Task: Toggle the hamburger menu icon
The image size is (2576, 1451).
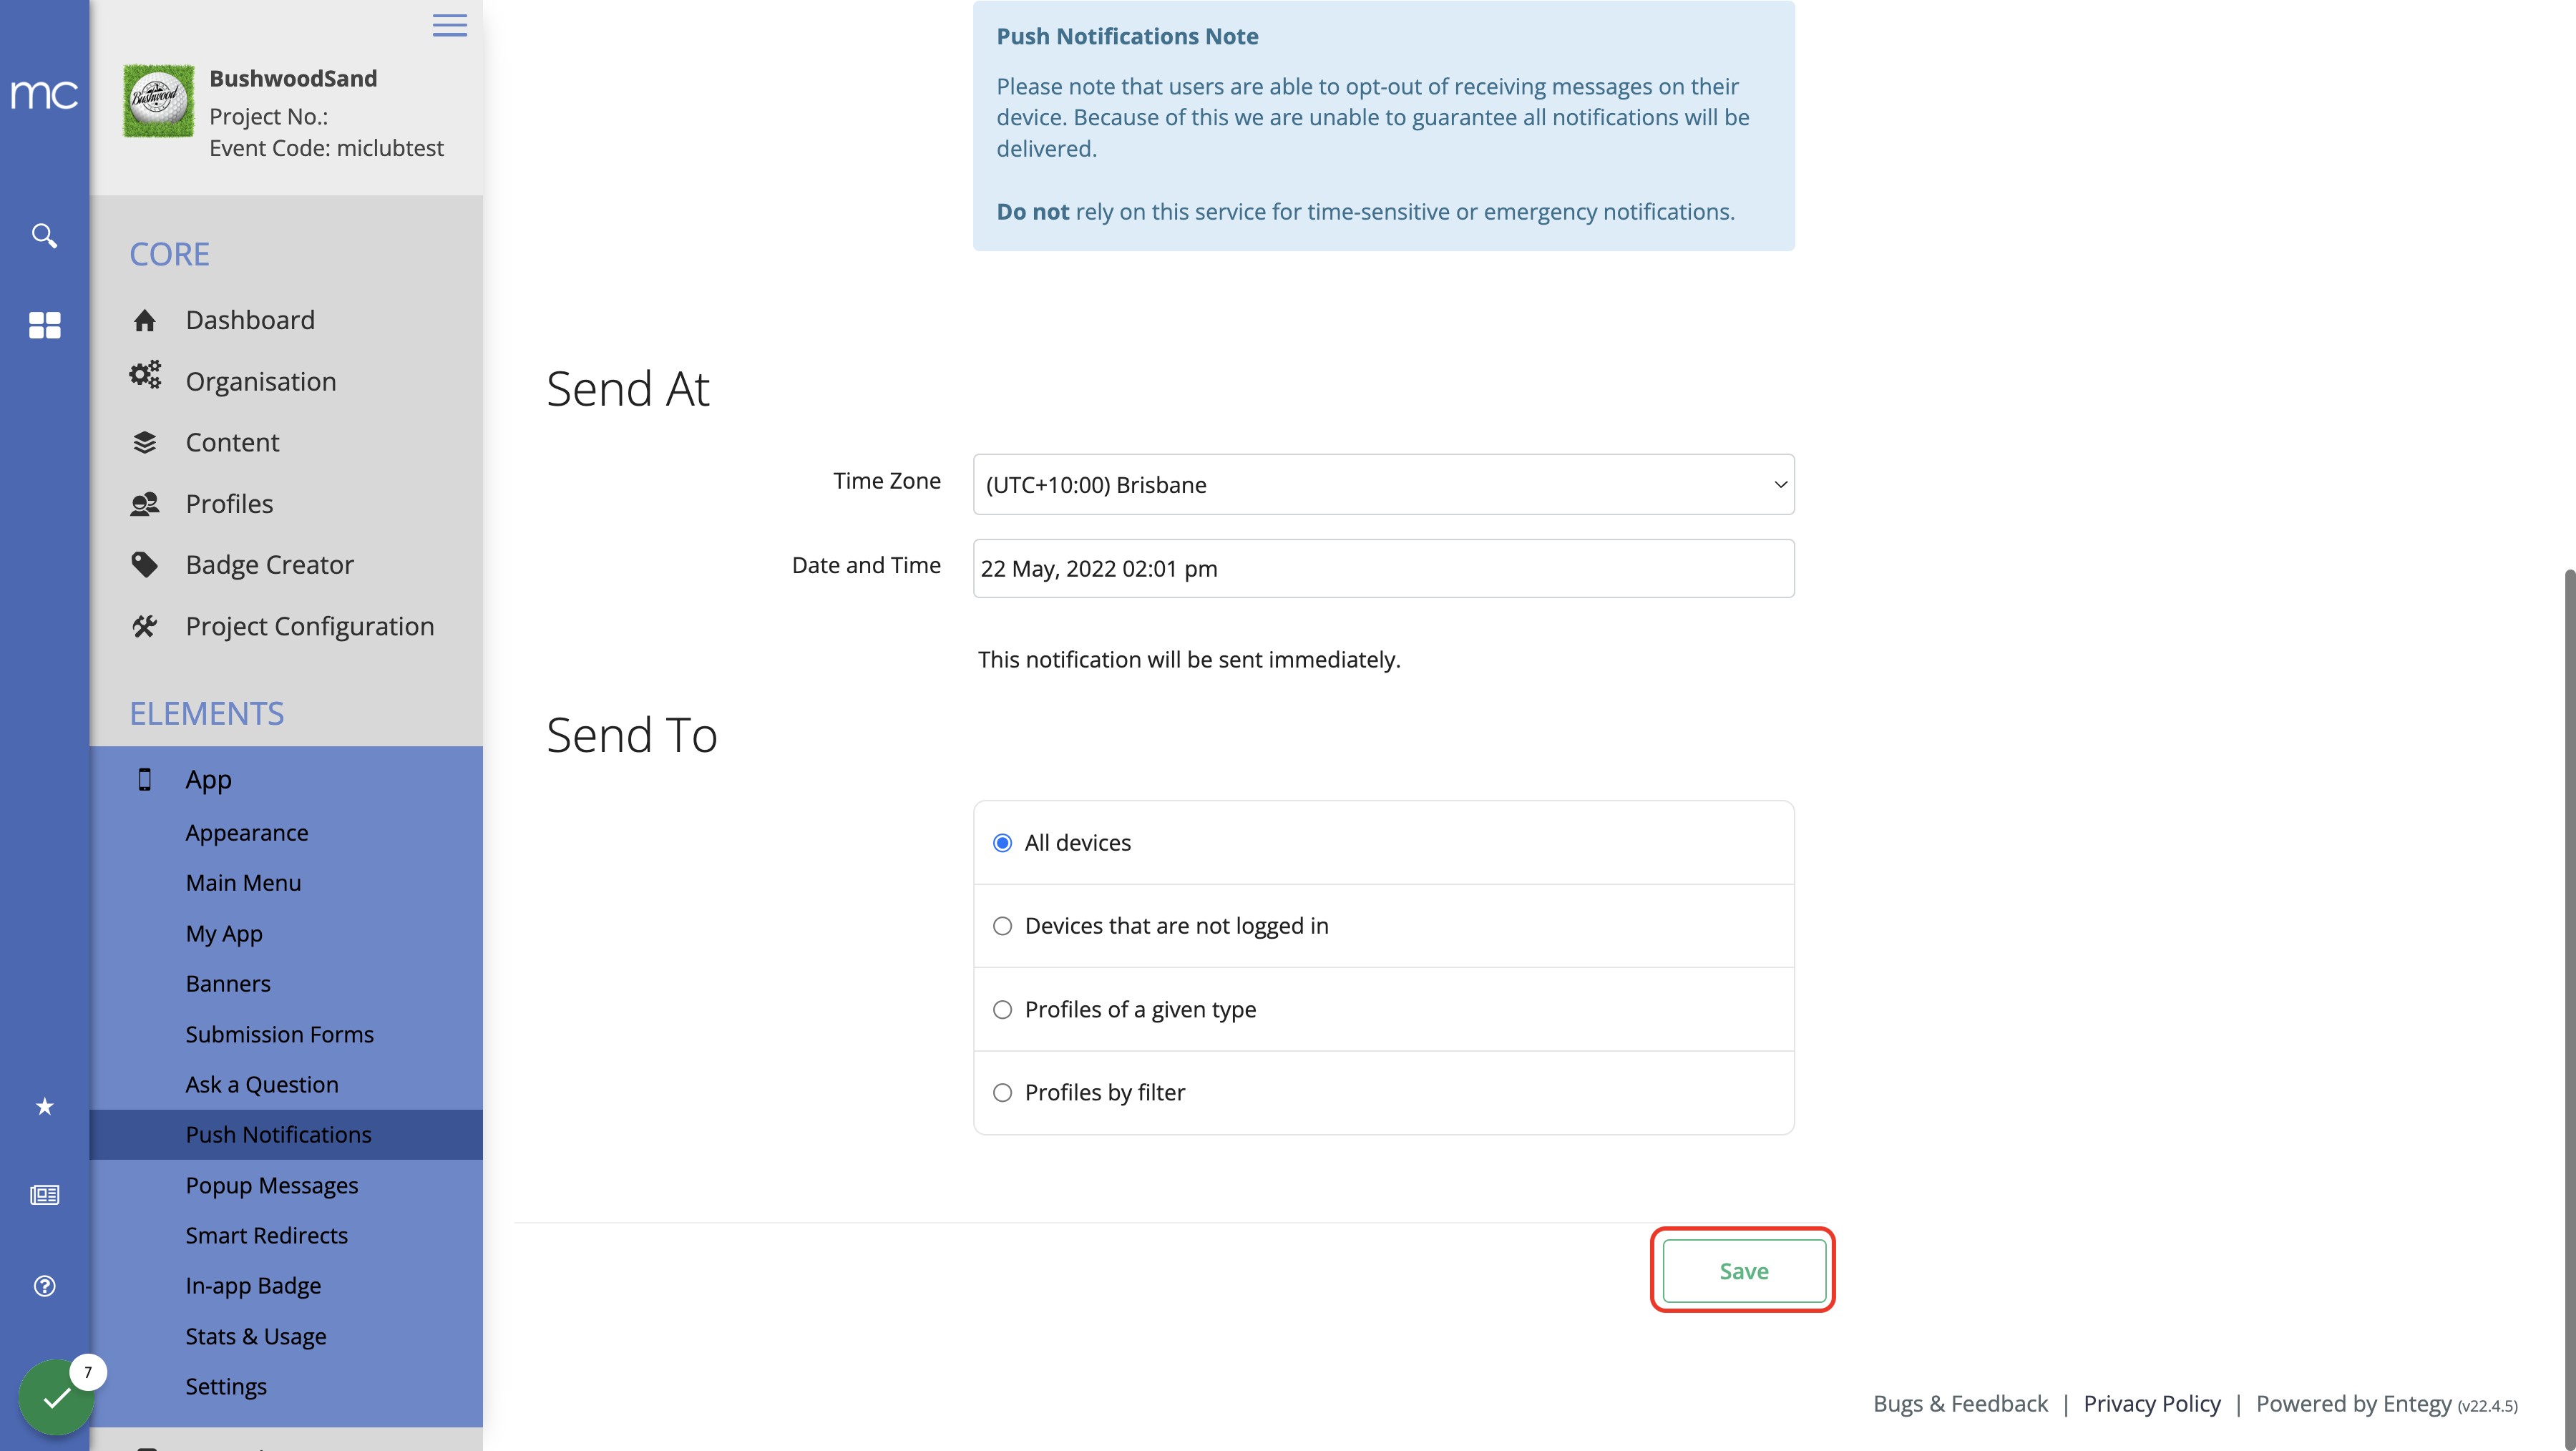Action: (450, 25)
